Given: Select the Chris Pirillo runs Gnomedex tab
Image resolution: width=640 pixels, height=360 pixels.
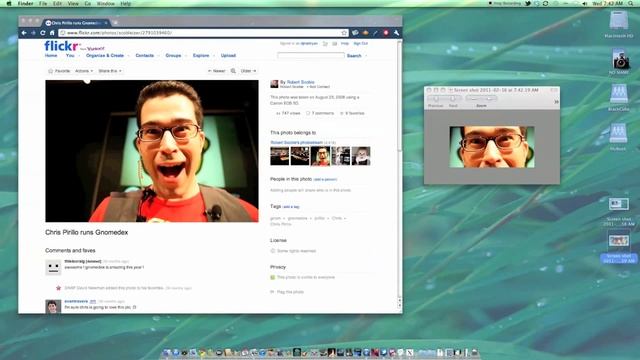Looking at the screenshot, I should (x=76, y=23).
